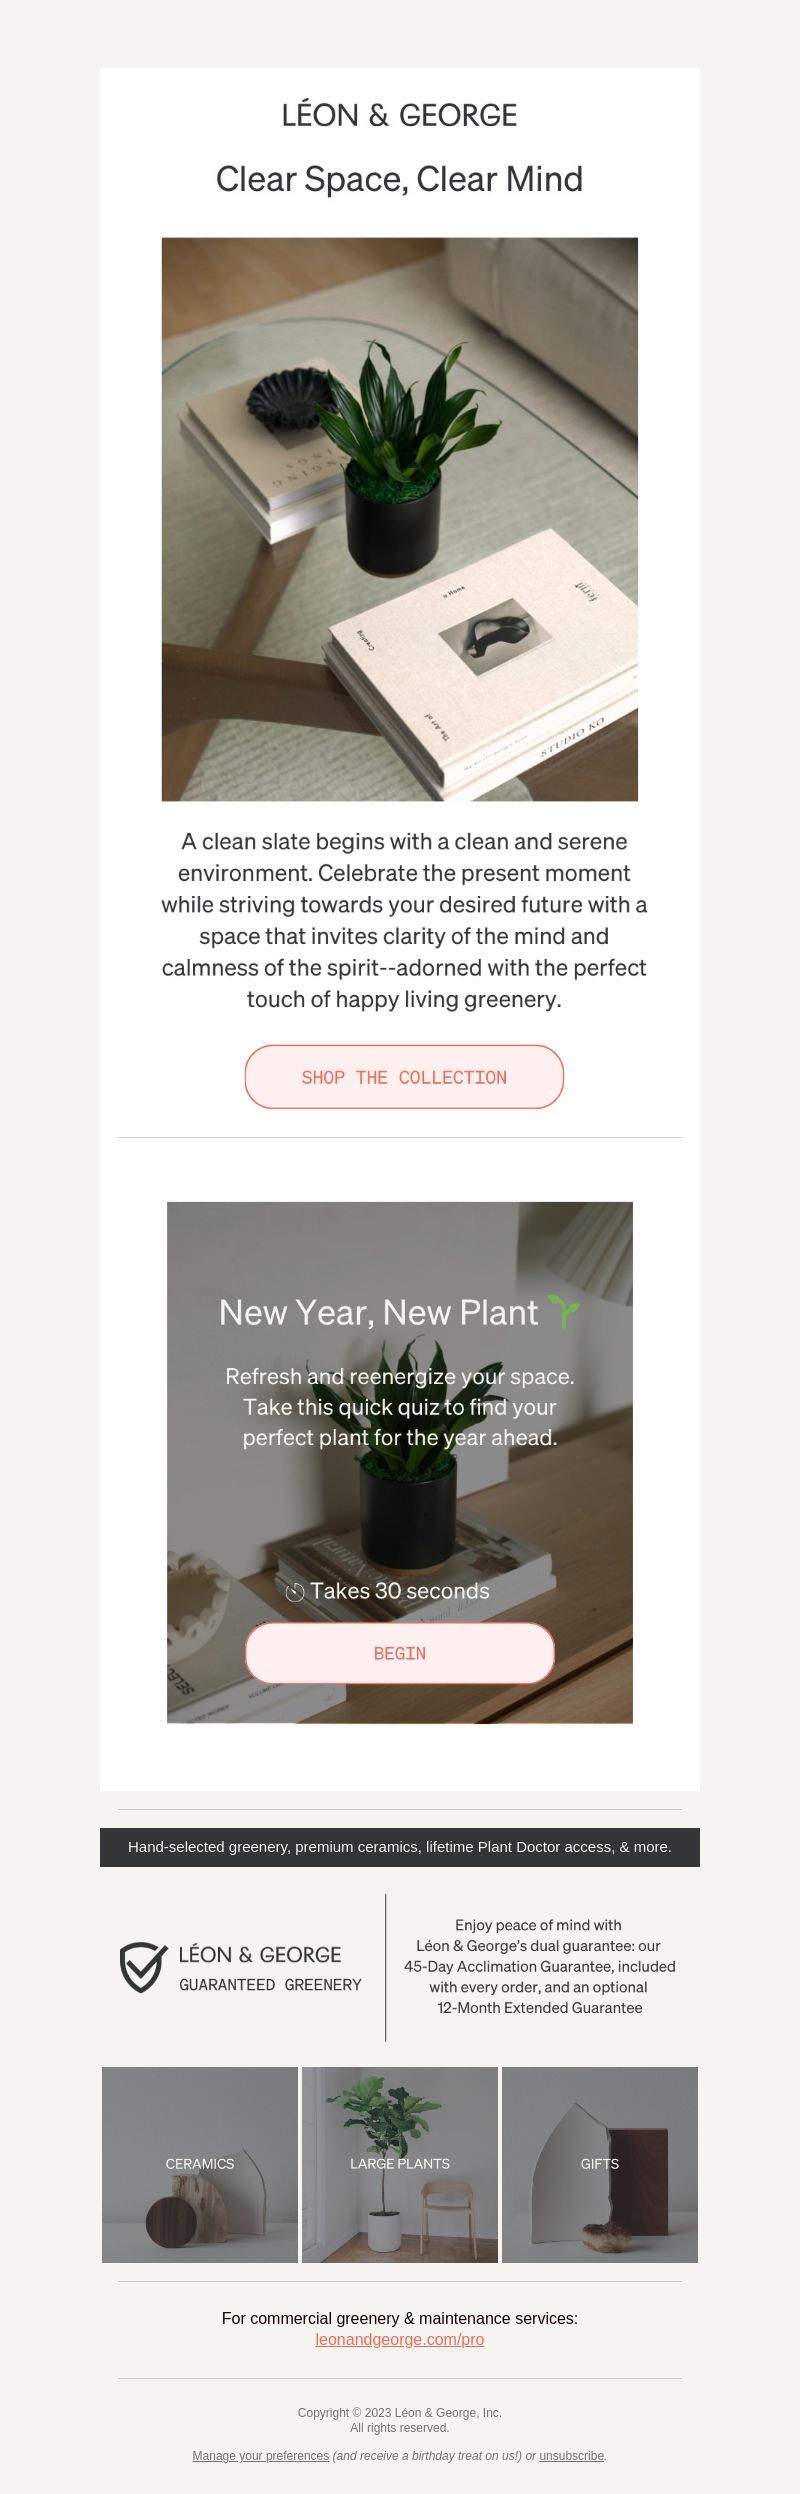Viewport: 800px width, 2494px height.
Task: Open the Shop The Collection button
Action: (x=404, y=1077)
